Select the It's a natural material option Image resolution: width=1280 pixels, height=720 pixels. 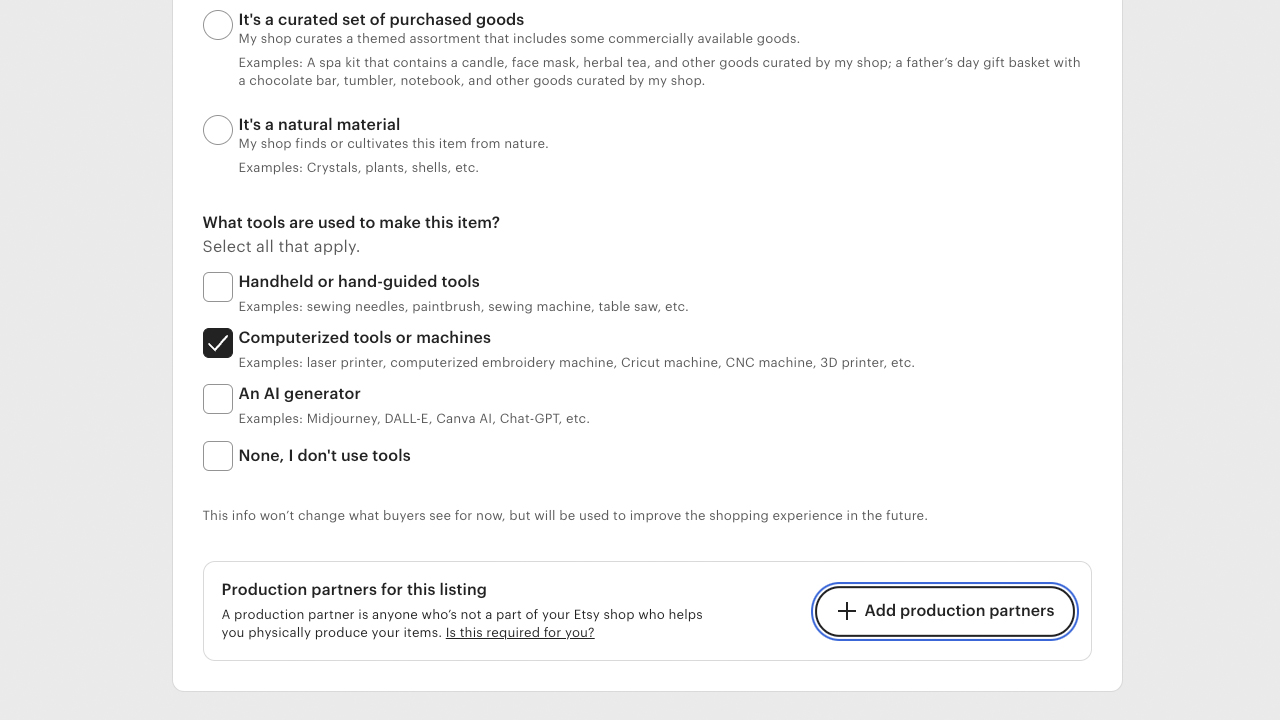tap(217, 129)
